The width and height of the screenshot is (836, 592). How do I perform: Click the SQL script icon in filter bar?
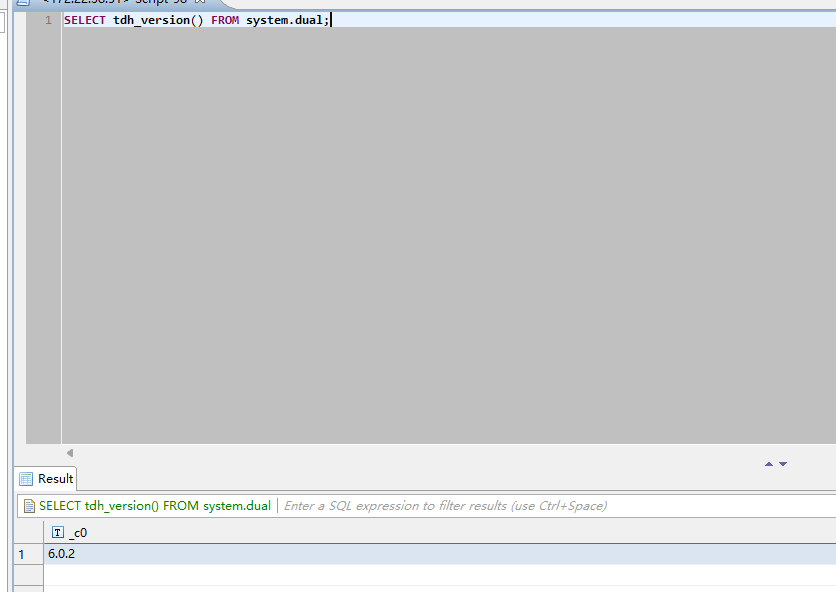(29, 506)
